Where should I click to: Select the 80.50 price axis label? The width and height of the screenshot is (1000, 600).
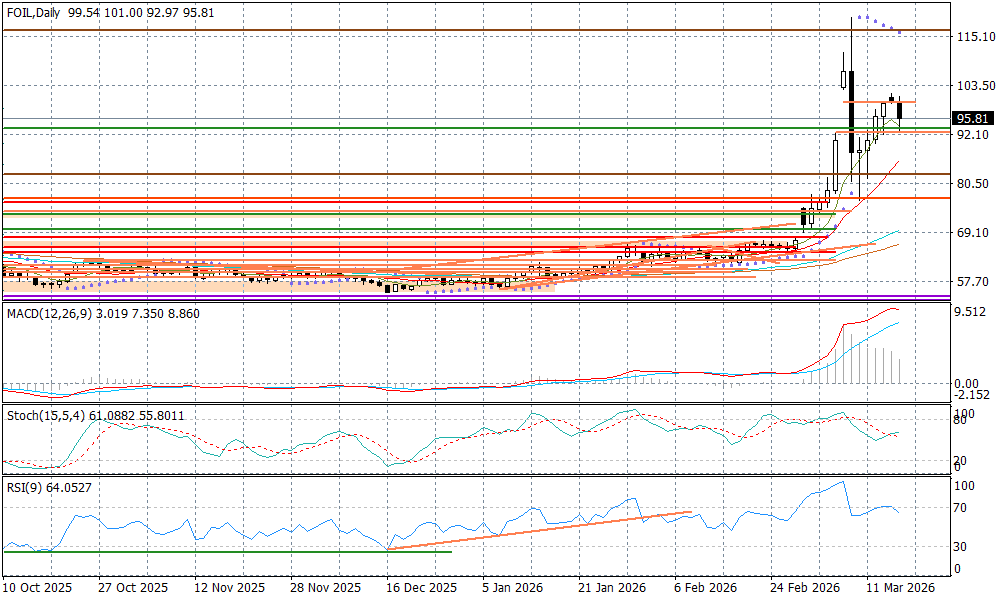click(x=973, y=184)
